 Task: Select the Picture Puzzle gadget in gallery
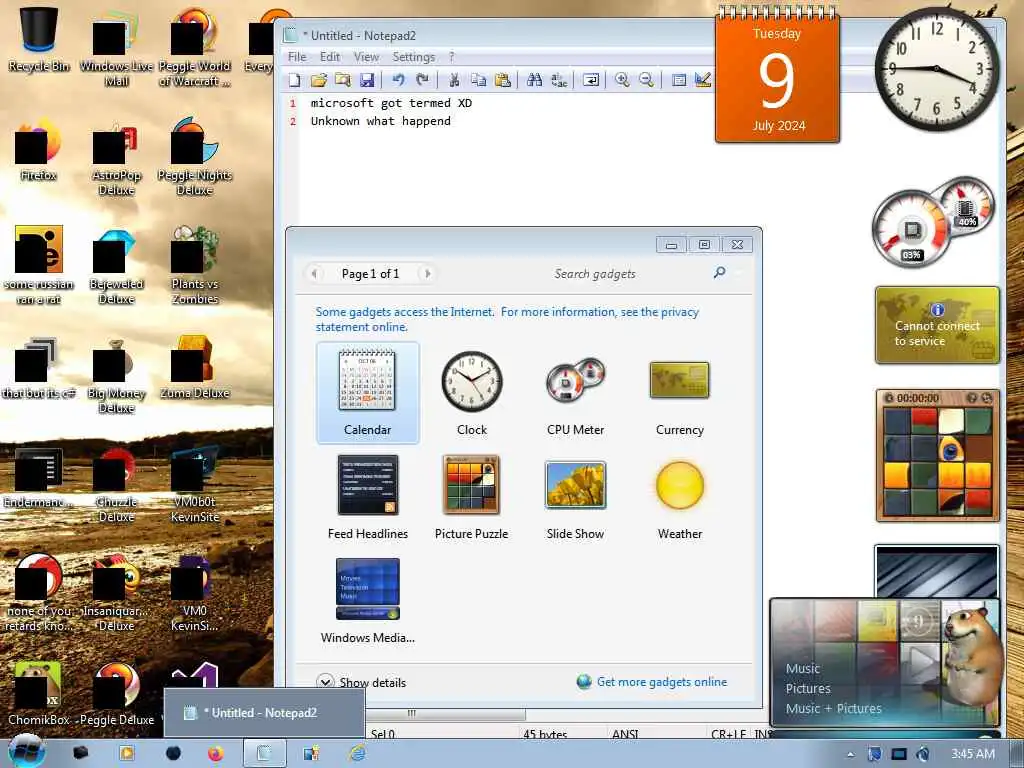click(472, 497)
